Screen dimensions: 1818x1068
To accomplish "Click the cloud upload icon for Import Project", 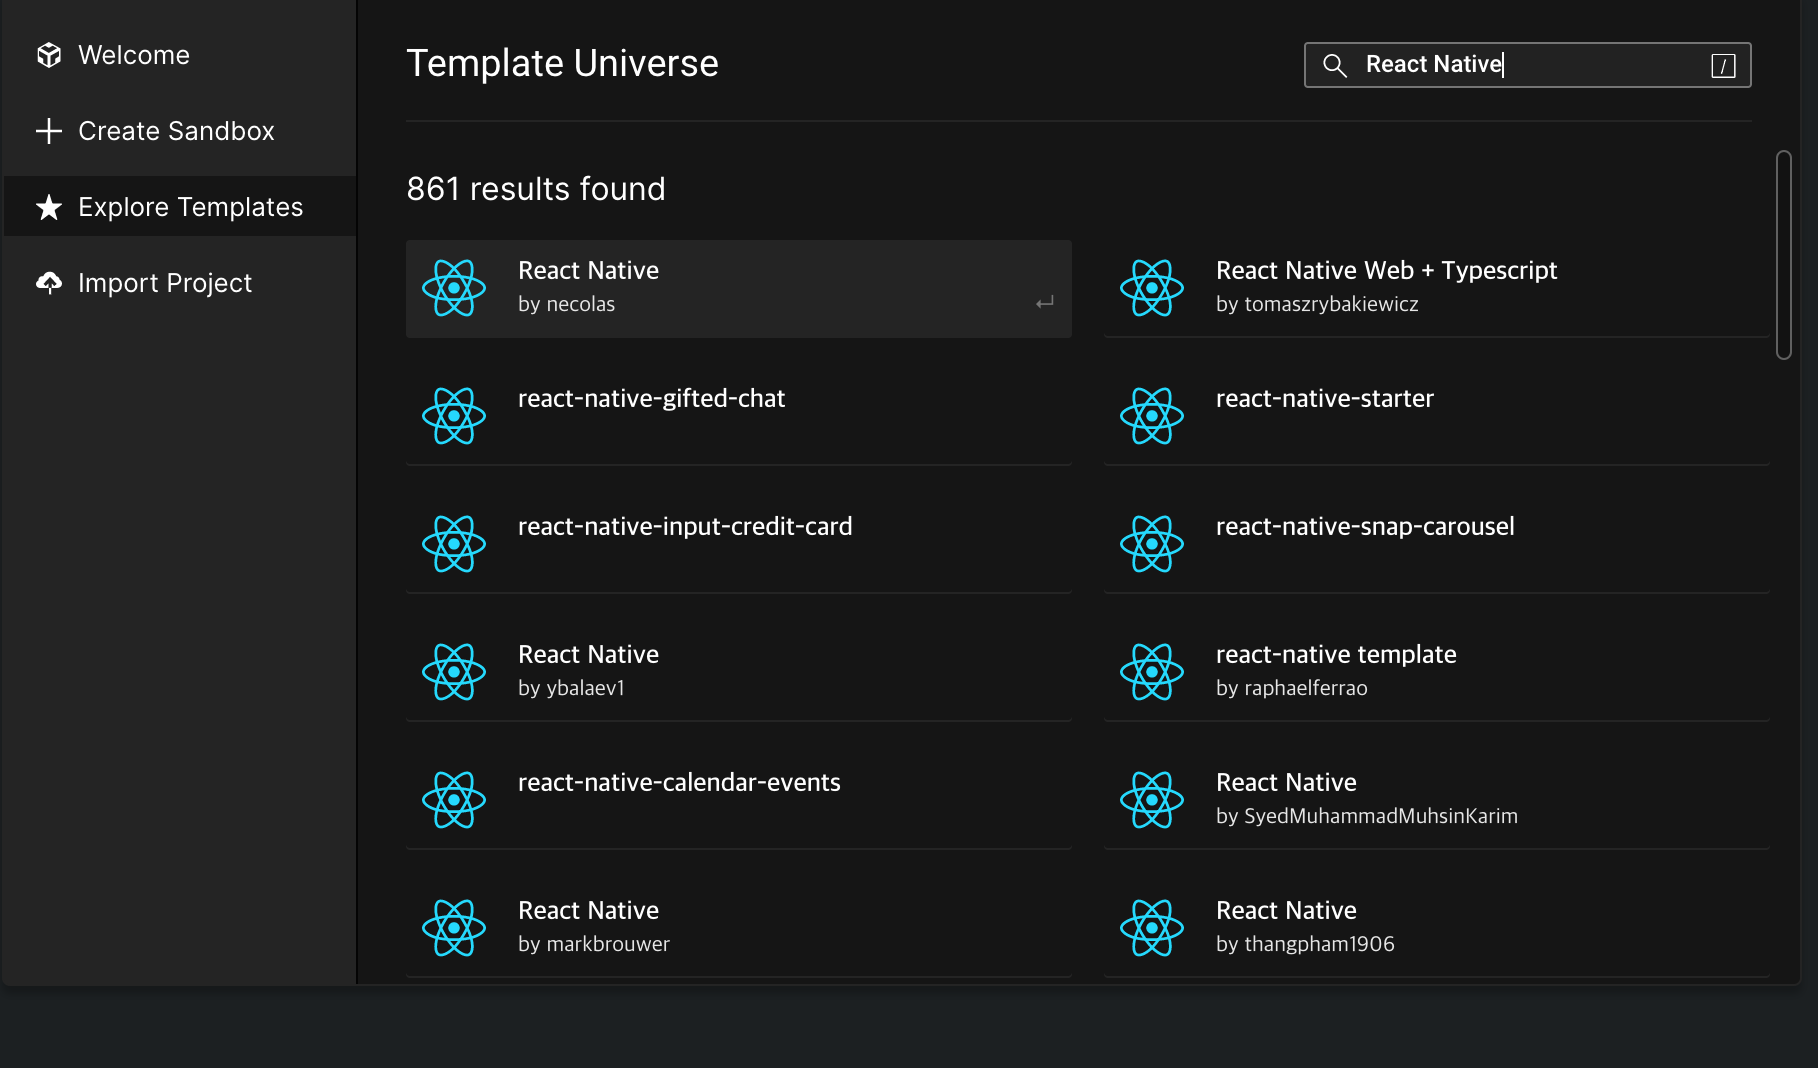I will pos(49,283).
